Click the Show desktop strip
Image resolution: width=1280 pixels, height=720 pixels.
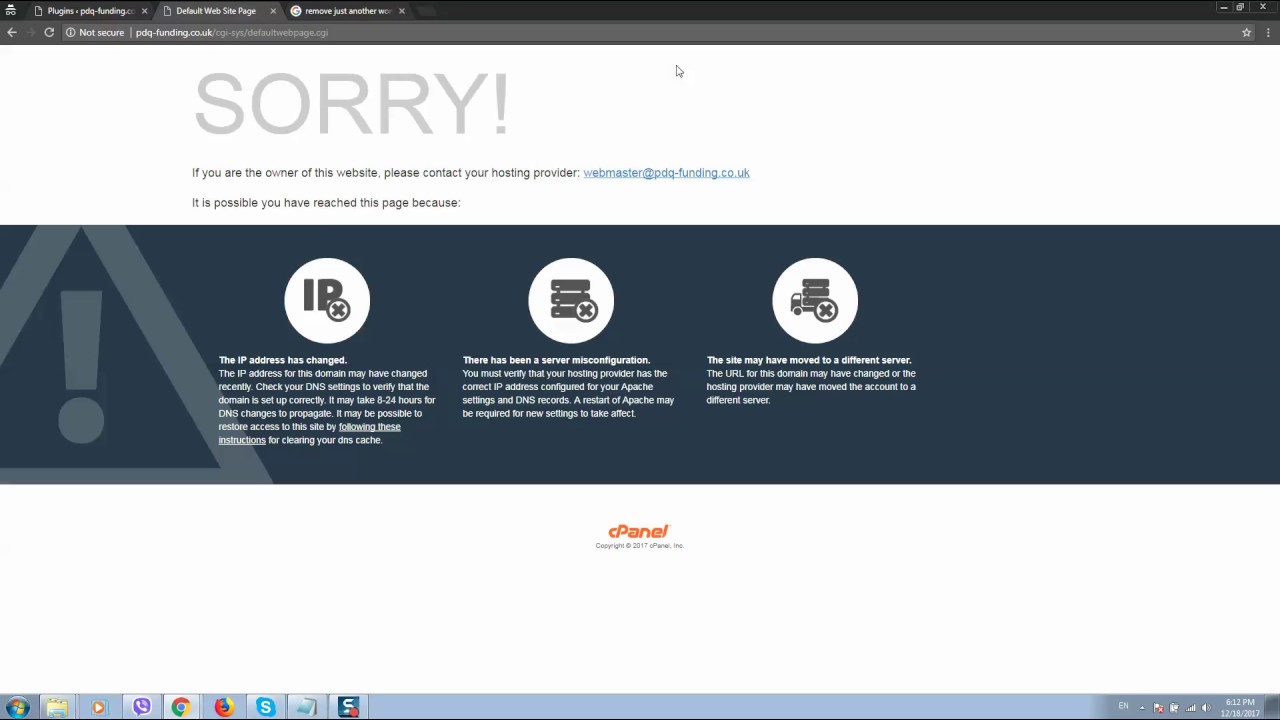click(1273, 707)
